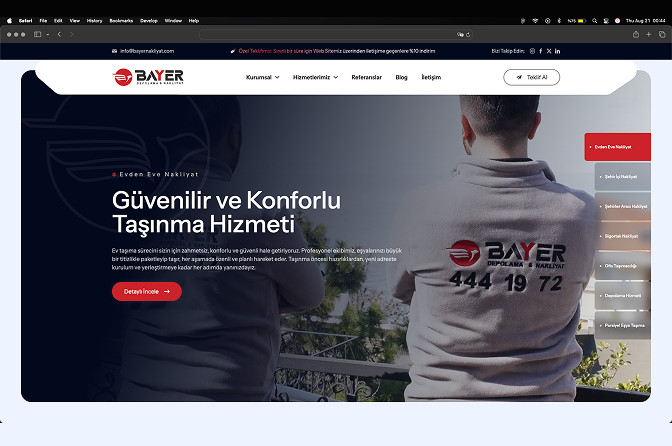Click the Bizi Takip Edin label
672x446 pixels.
pos(508,51)
